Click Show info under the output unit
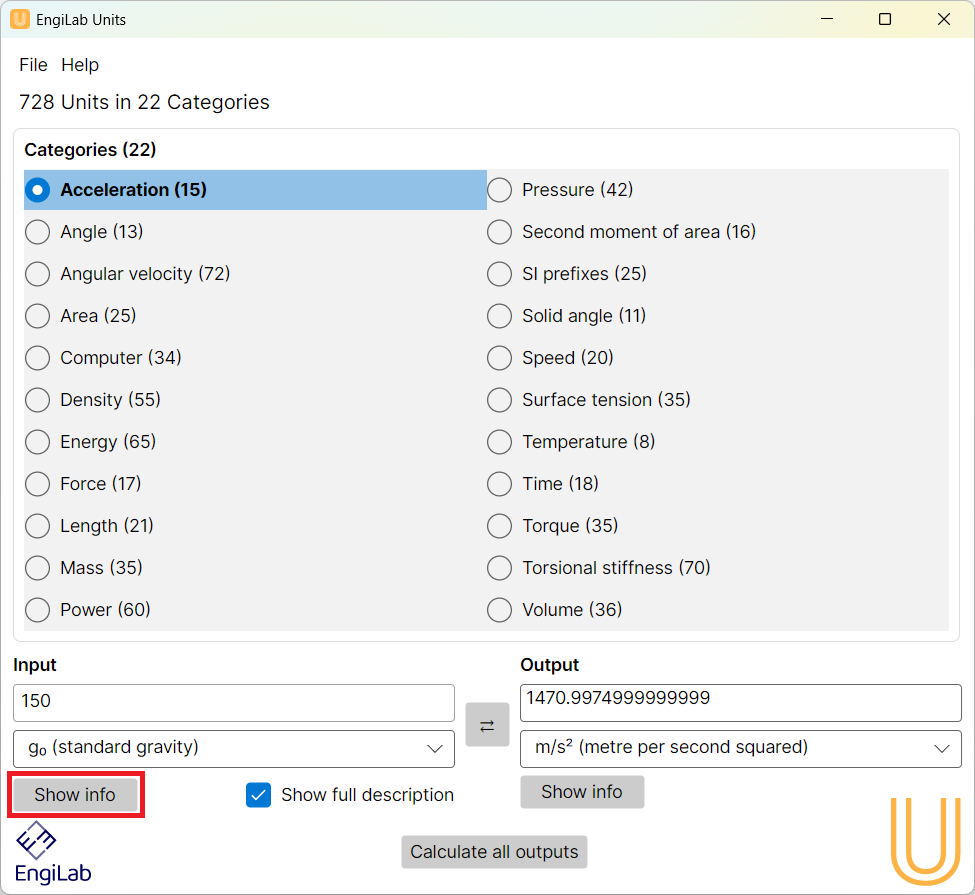975x895 pixels. (582, 792)
